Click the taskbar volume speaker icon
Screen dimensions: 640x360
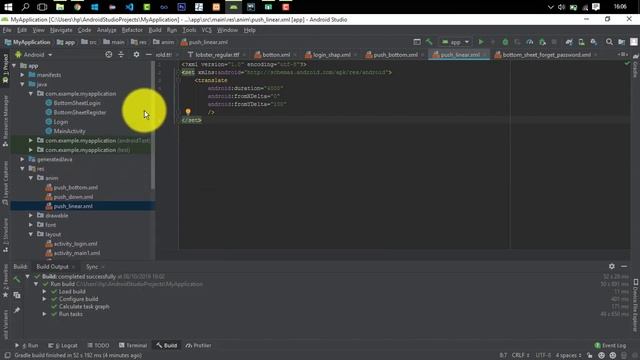pyautogui.click(x=562, y=7)
